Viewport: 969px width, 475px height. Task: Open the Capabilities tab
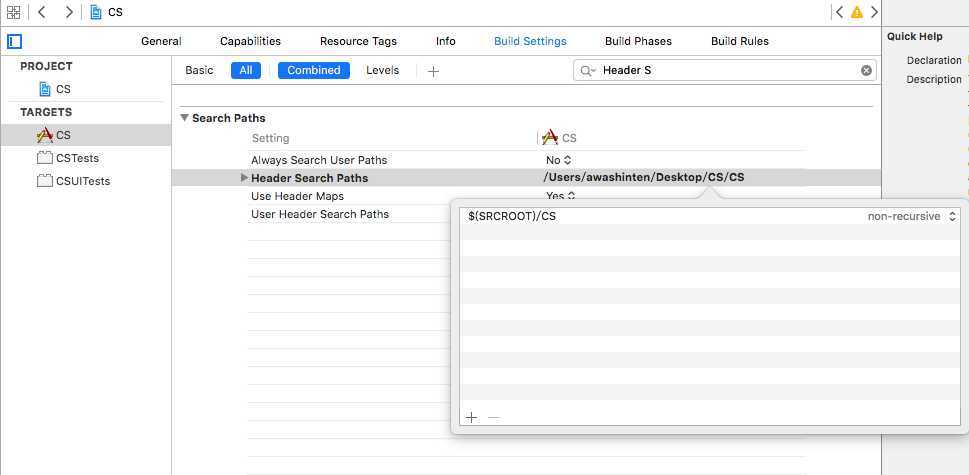pos(250,41)
